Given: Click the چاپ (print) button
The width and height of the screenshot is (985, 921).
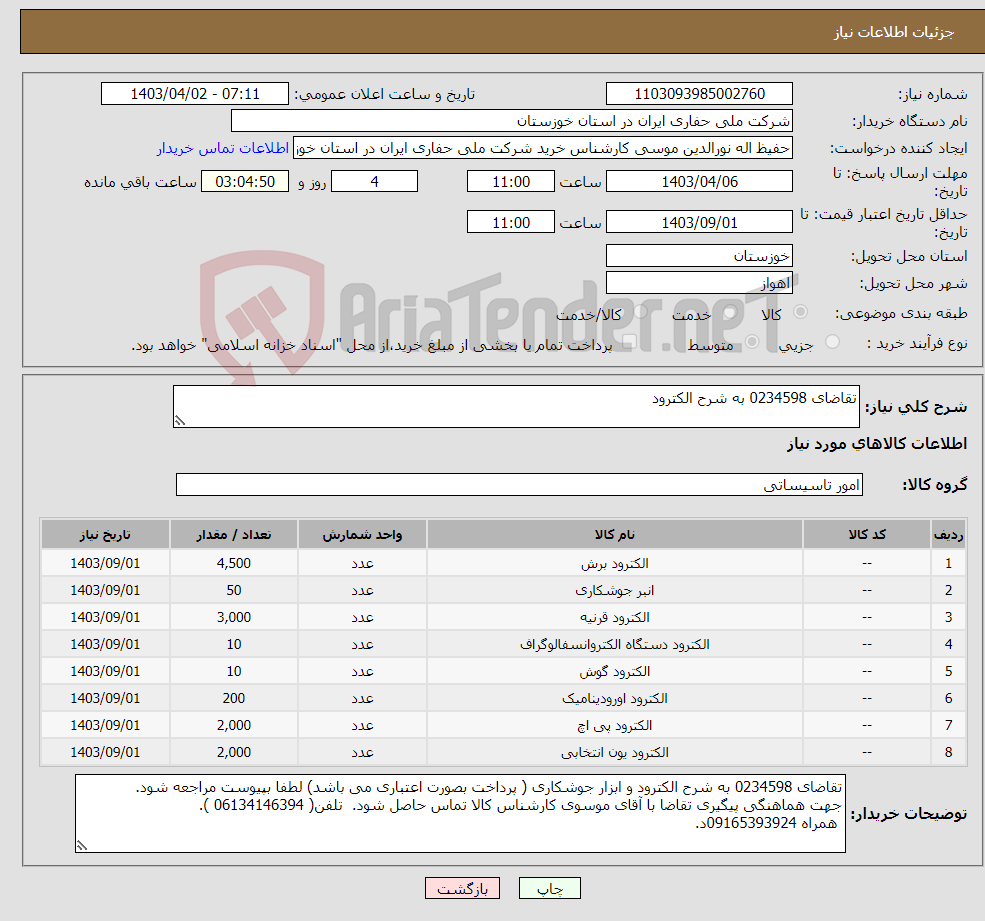Looking at the screenshot, I should 549,888.
